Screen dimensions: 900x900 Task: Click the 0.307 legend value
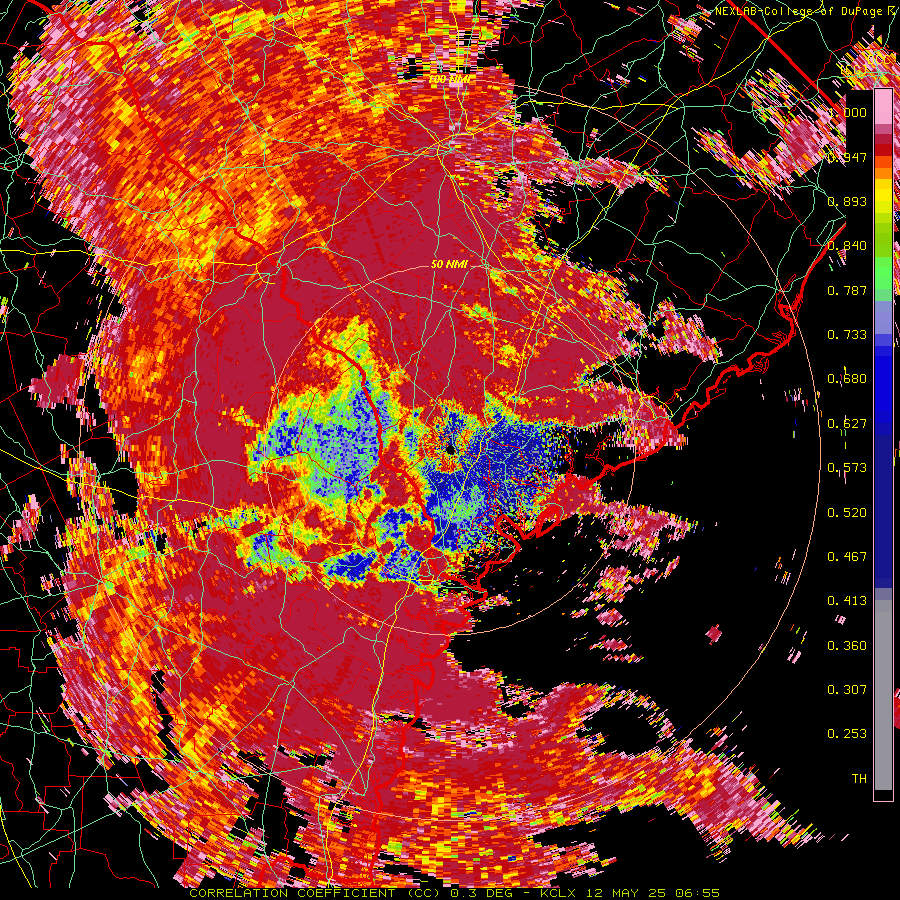coord(847,690)
